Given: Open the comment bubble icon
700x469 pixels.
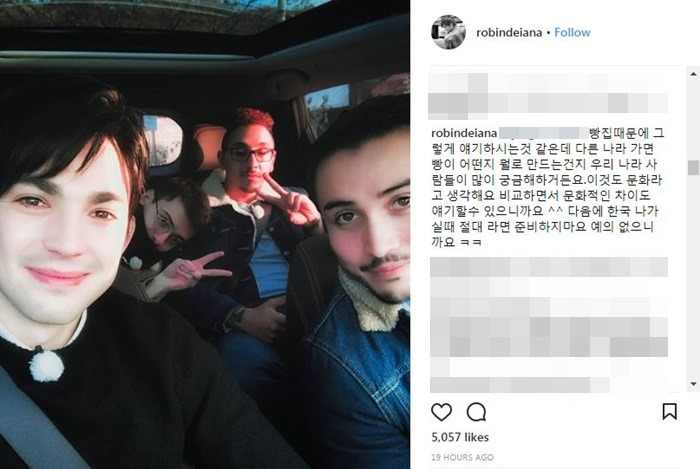Looking at the screenshot, I should point(476,412).
